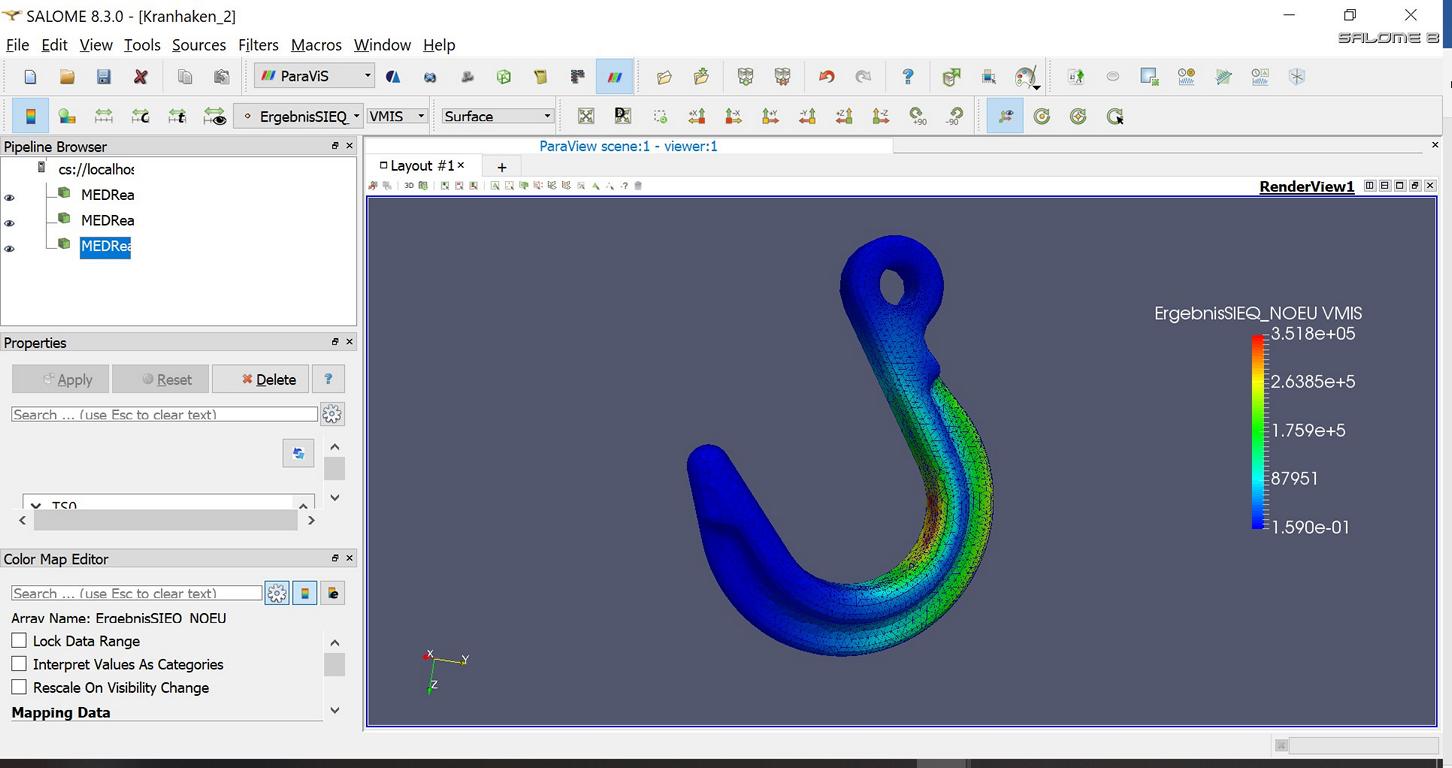Open the Filters menu
1452x768 pixels.
tap(258, 45)
